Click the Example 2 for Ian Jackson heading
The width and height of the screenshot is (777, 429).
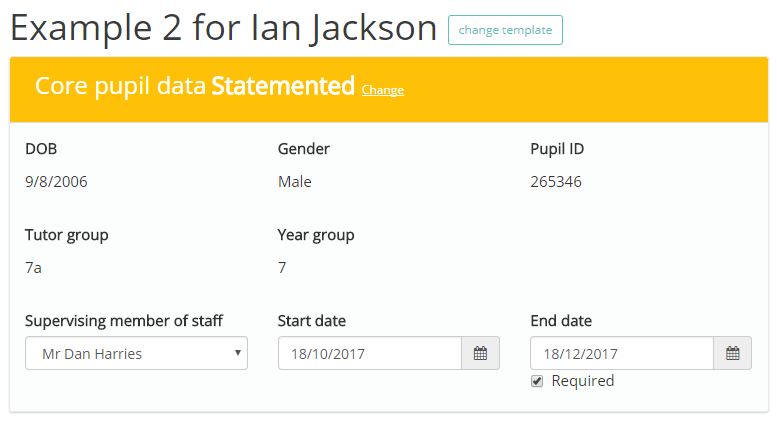[x=223, y=28]
